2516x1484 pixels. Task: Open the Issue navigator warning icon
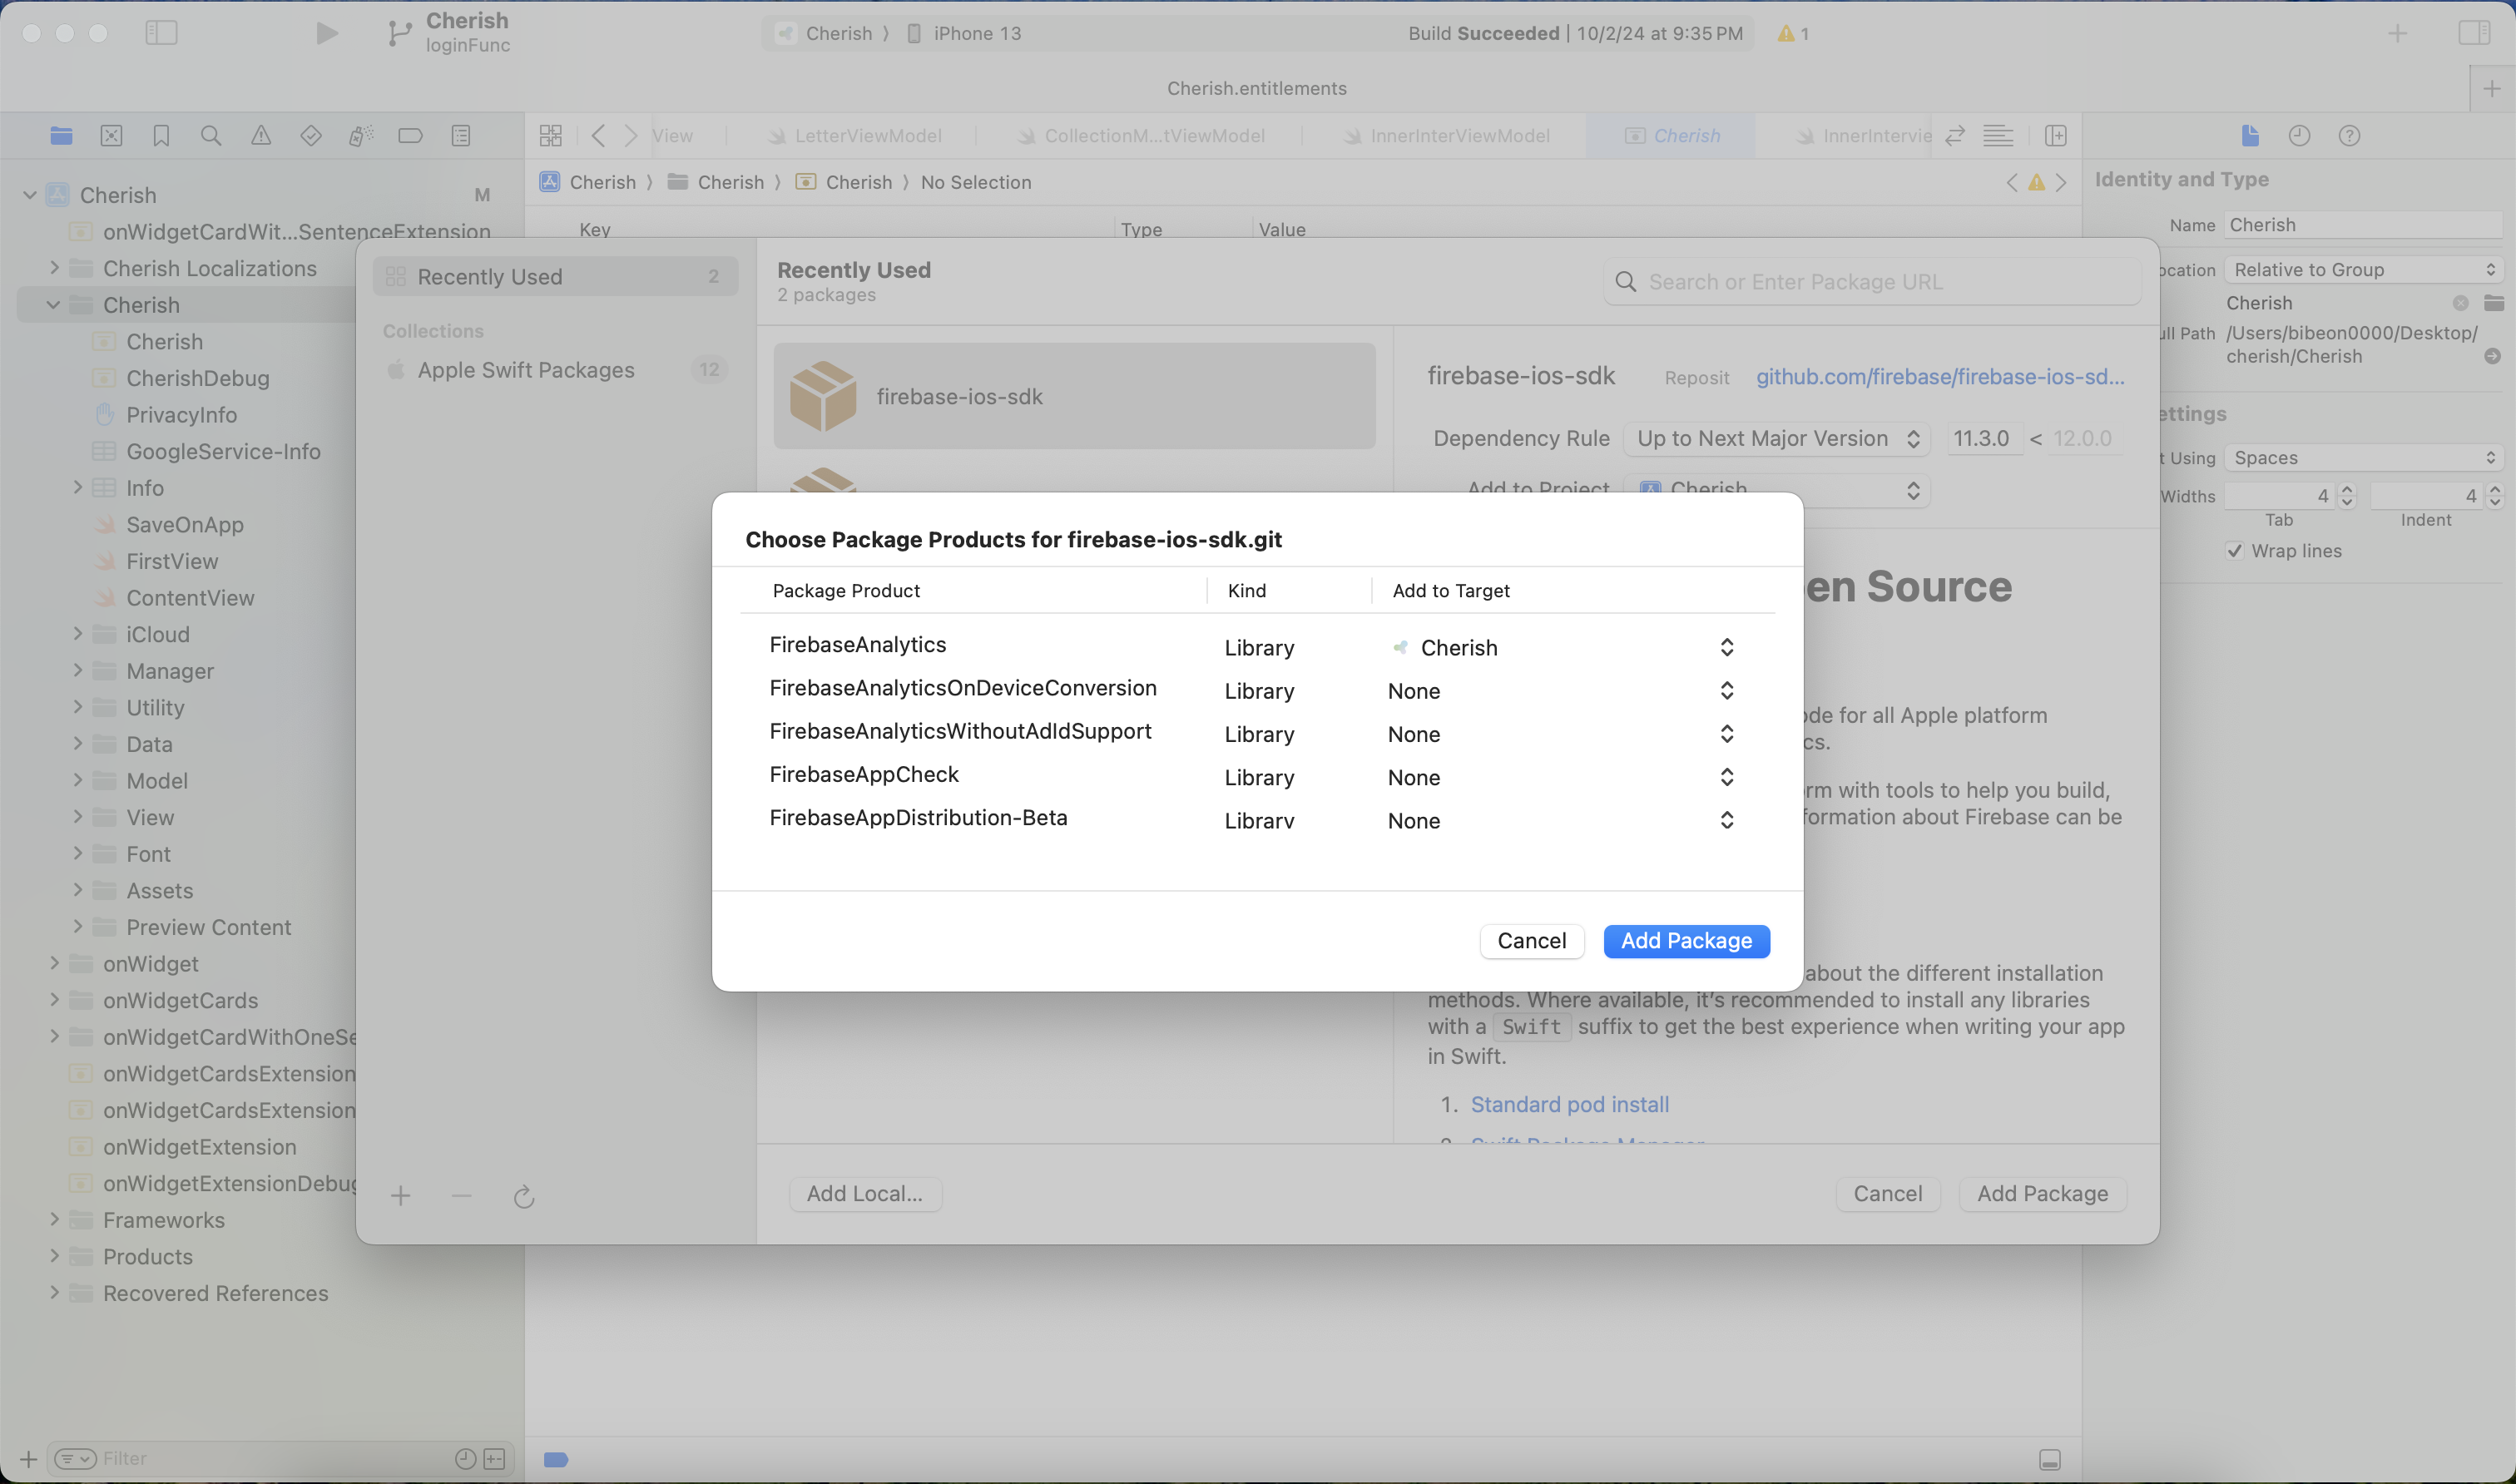[x=261, y=136]
